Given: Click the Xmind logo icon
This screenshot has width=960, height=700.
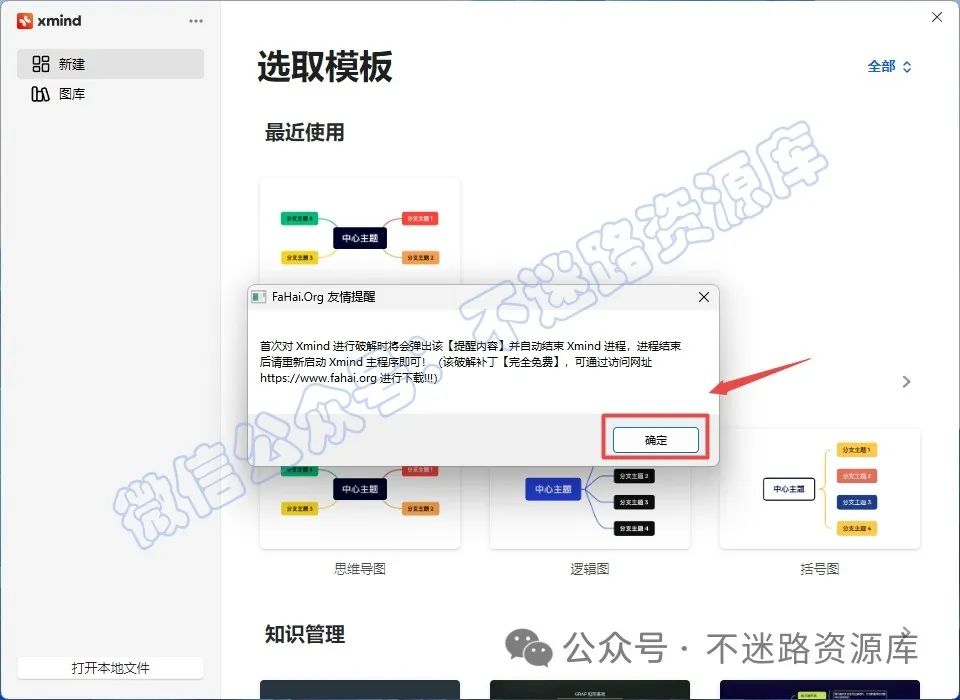Looking at the screenshot, I should tap(24, 21).
